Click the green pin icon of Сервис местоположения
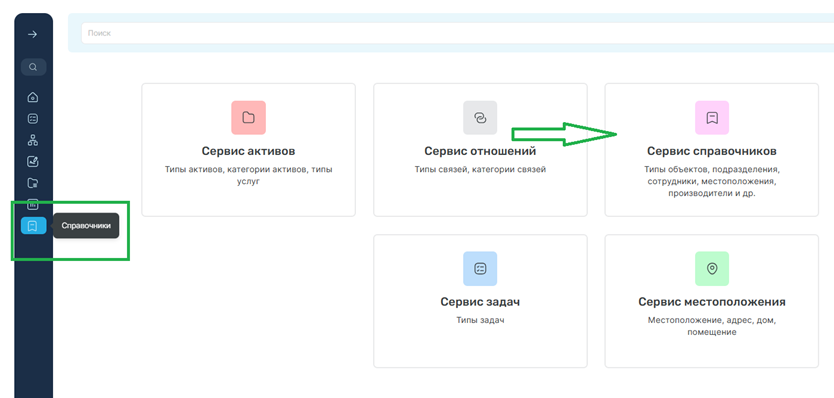This screenshot has height=398, width=834. pyautogui.click(x=712, y=269)
